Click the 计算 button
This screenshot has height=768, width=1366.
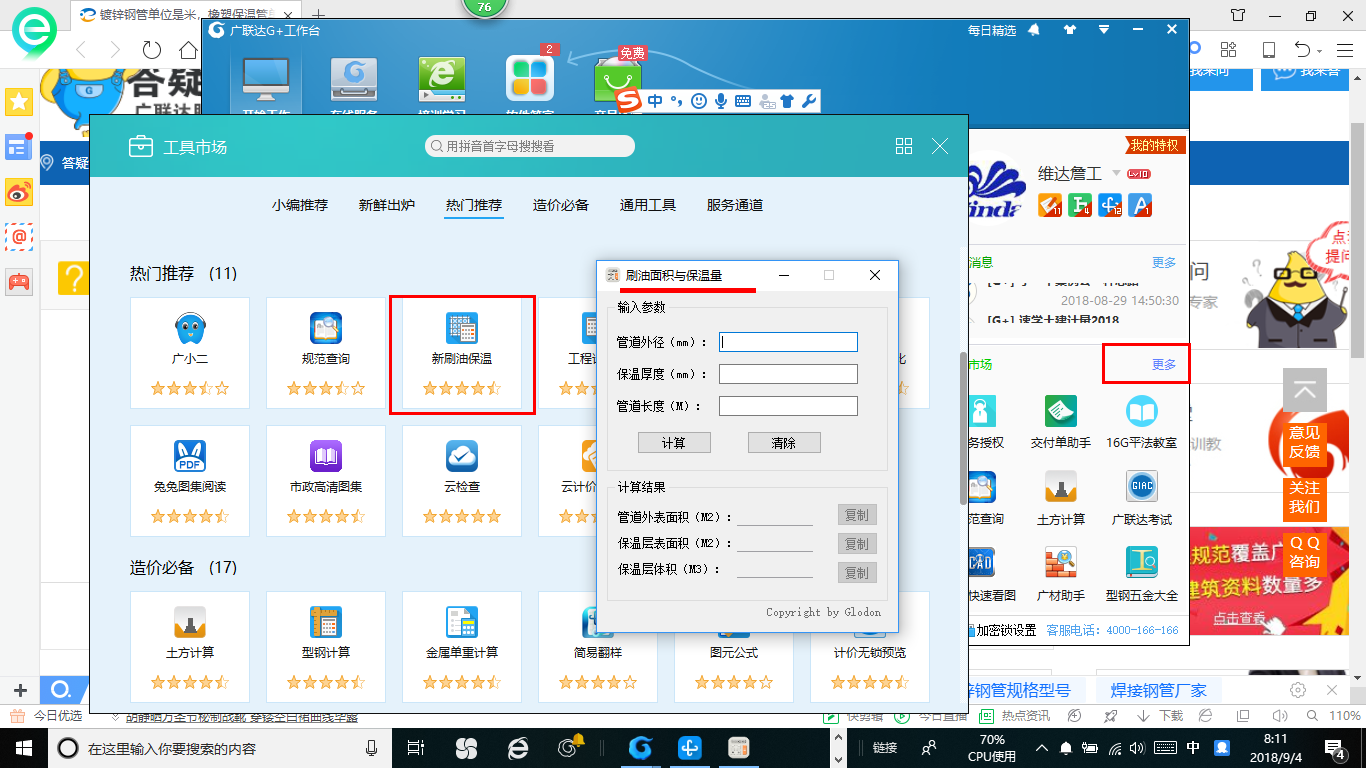pos(674,443)
